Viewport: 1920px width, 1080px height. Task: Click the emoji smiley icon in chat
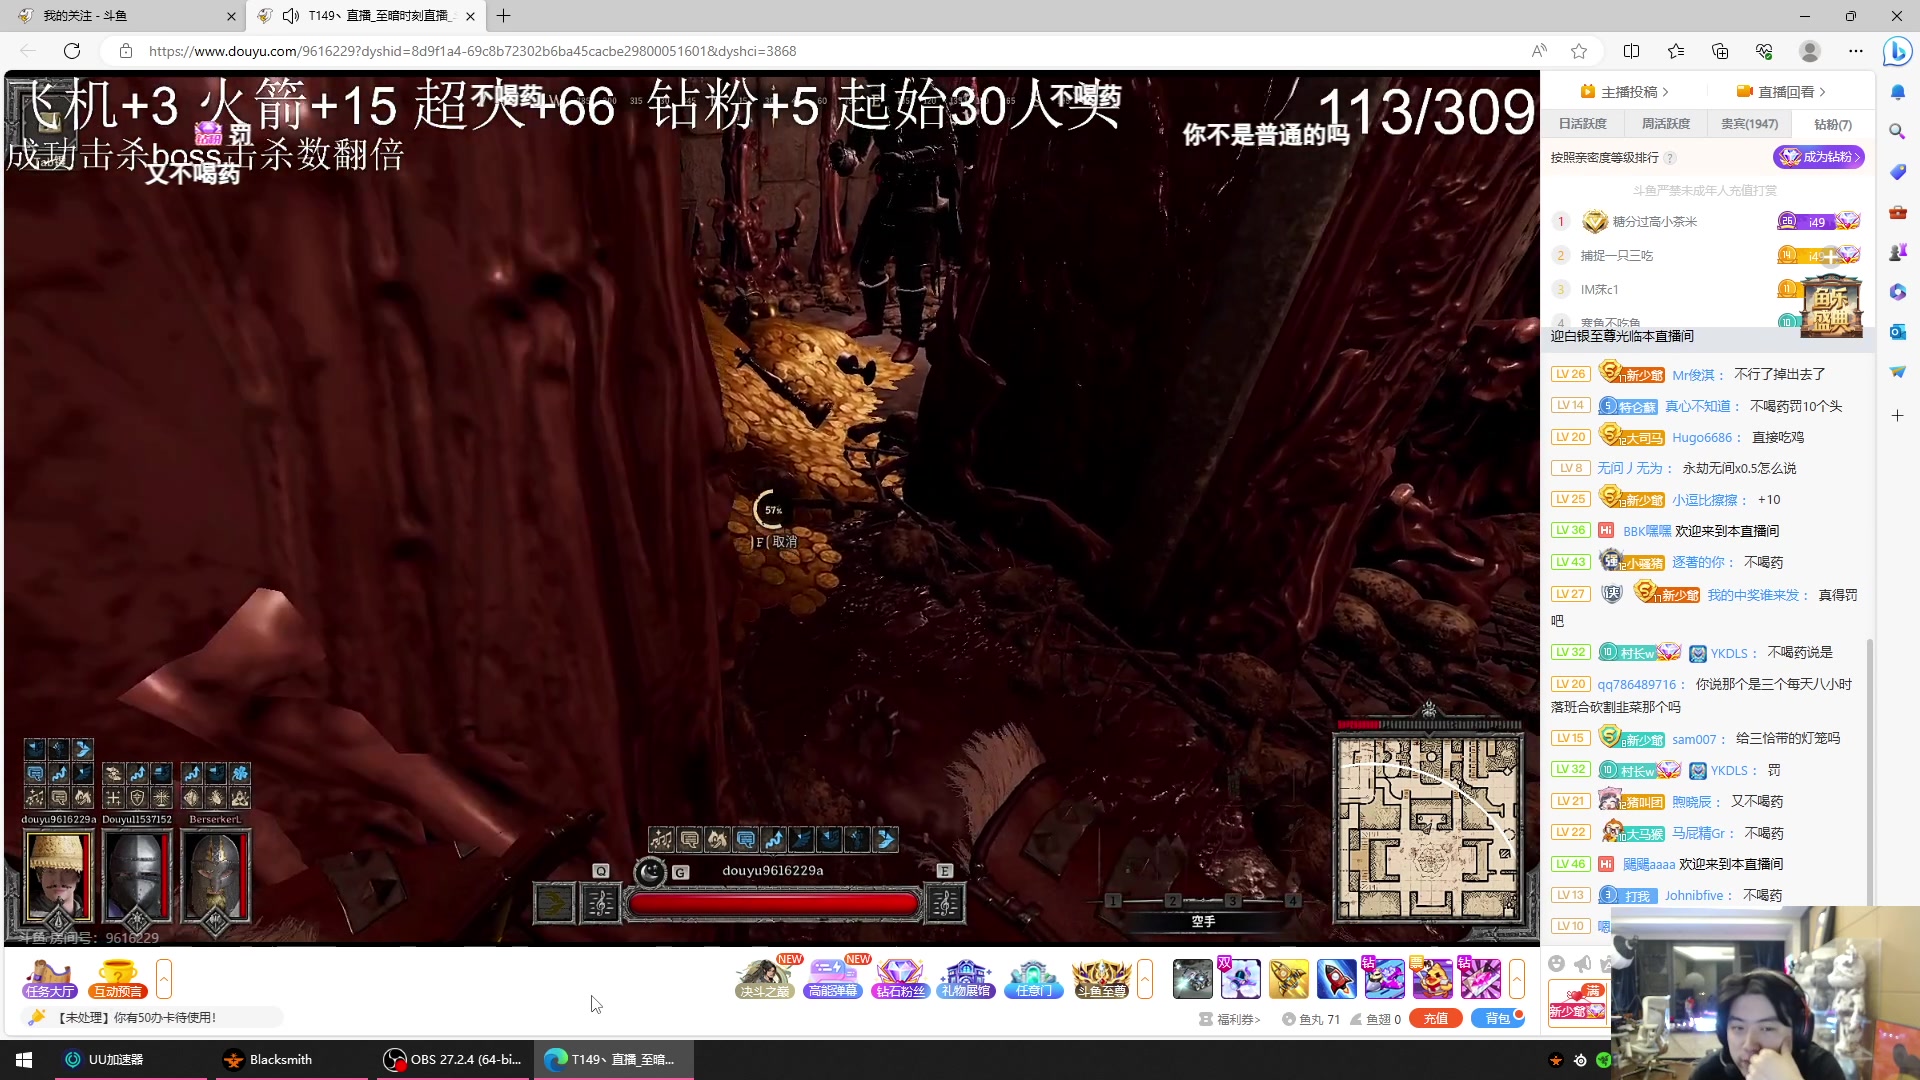point(1556,963)
